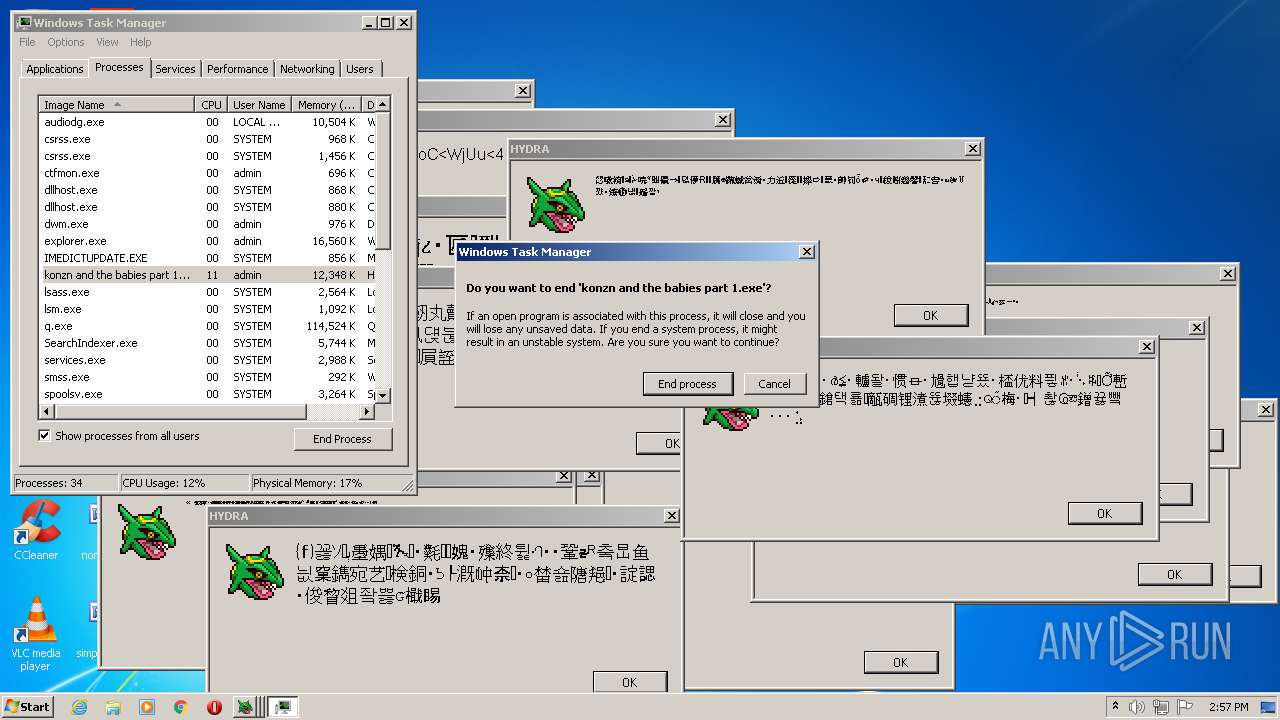Viewport: 1280px width, 720px height.
Task: Select Task Manager taskbar button
Action: click(x=283, y=707)
